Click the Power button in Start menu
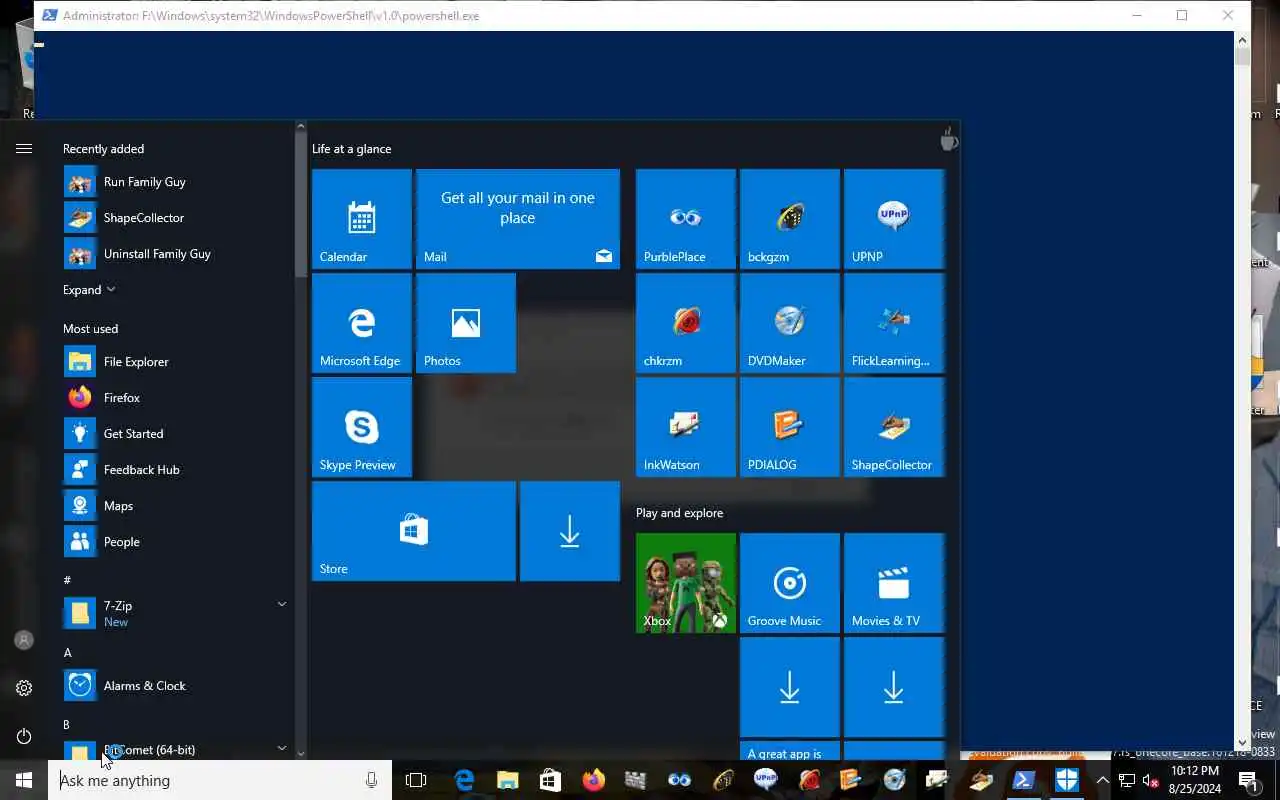1280x800 pixels. tap(24, 737)
